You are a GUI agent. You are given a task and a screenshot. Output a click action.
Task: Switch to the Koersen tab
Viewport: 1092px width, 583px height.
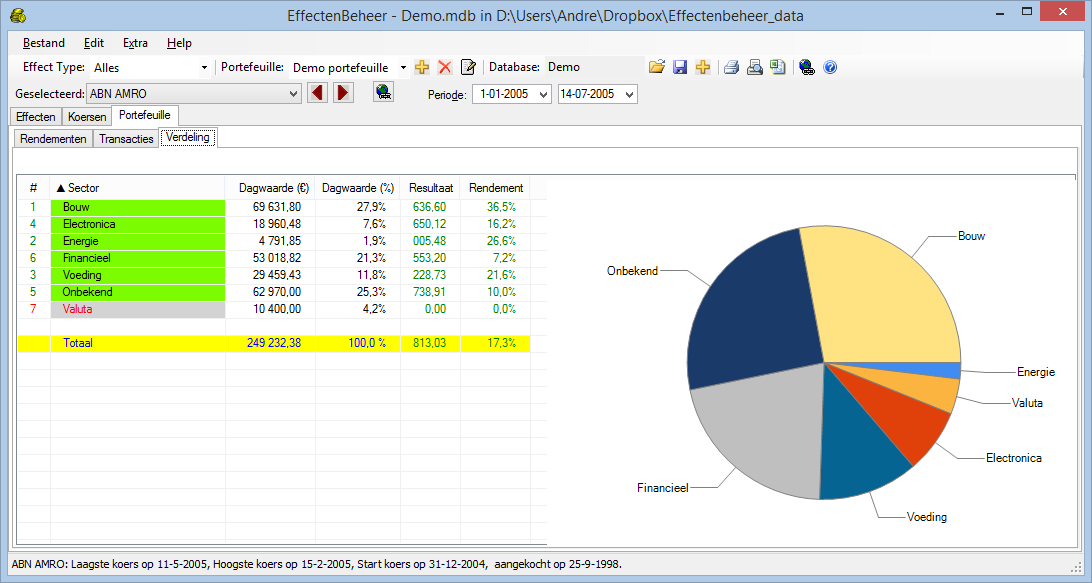click(x=87, y=117)
